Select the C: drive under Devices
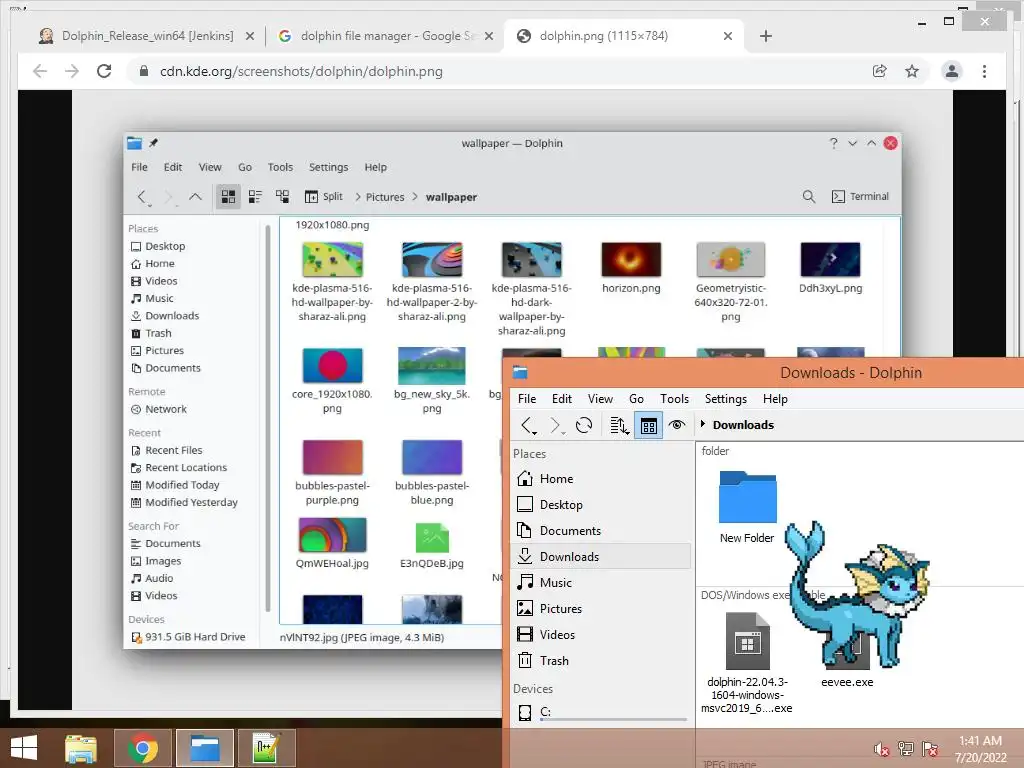Viewport: 1024px width, 768px height. (x=601, y=712)
